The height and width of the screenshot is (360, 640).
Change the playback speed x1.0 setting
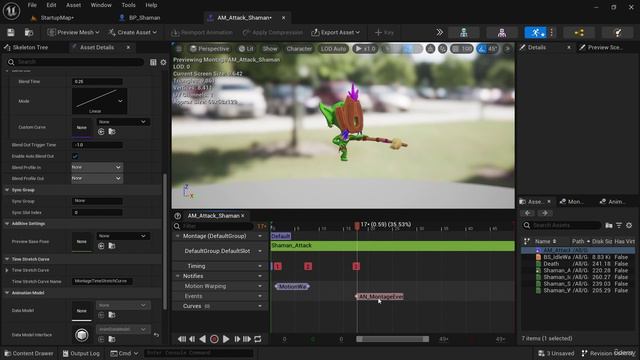365,49
